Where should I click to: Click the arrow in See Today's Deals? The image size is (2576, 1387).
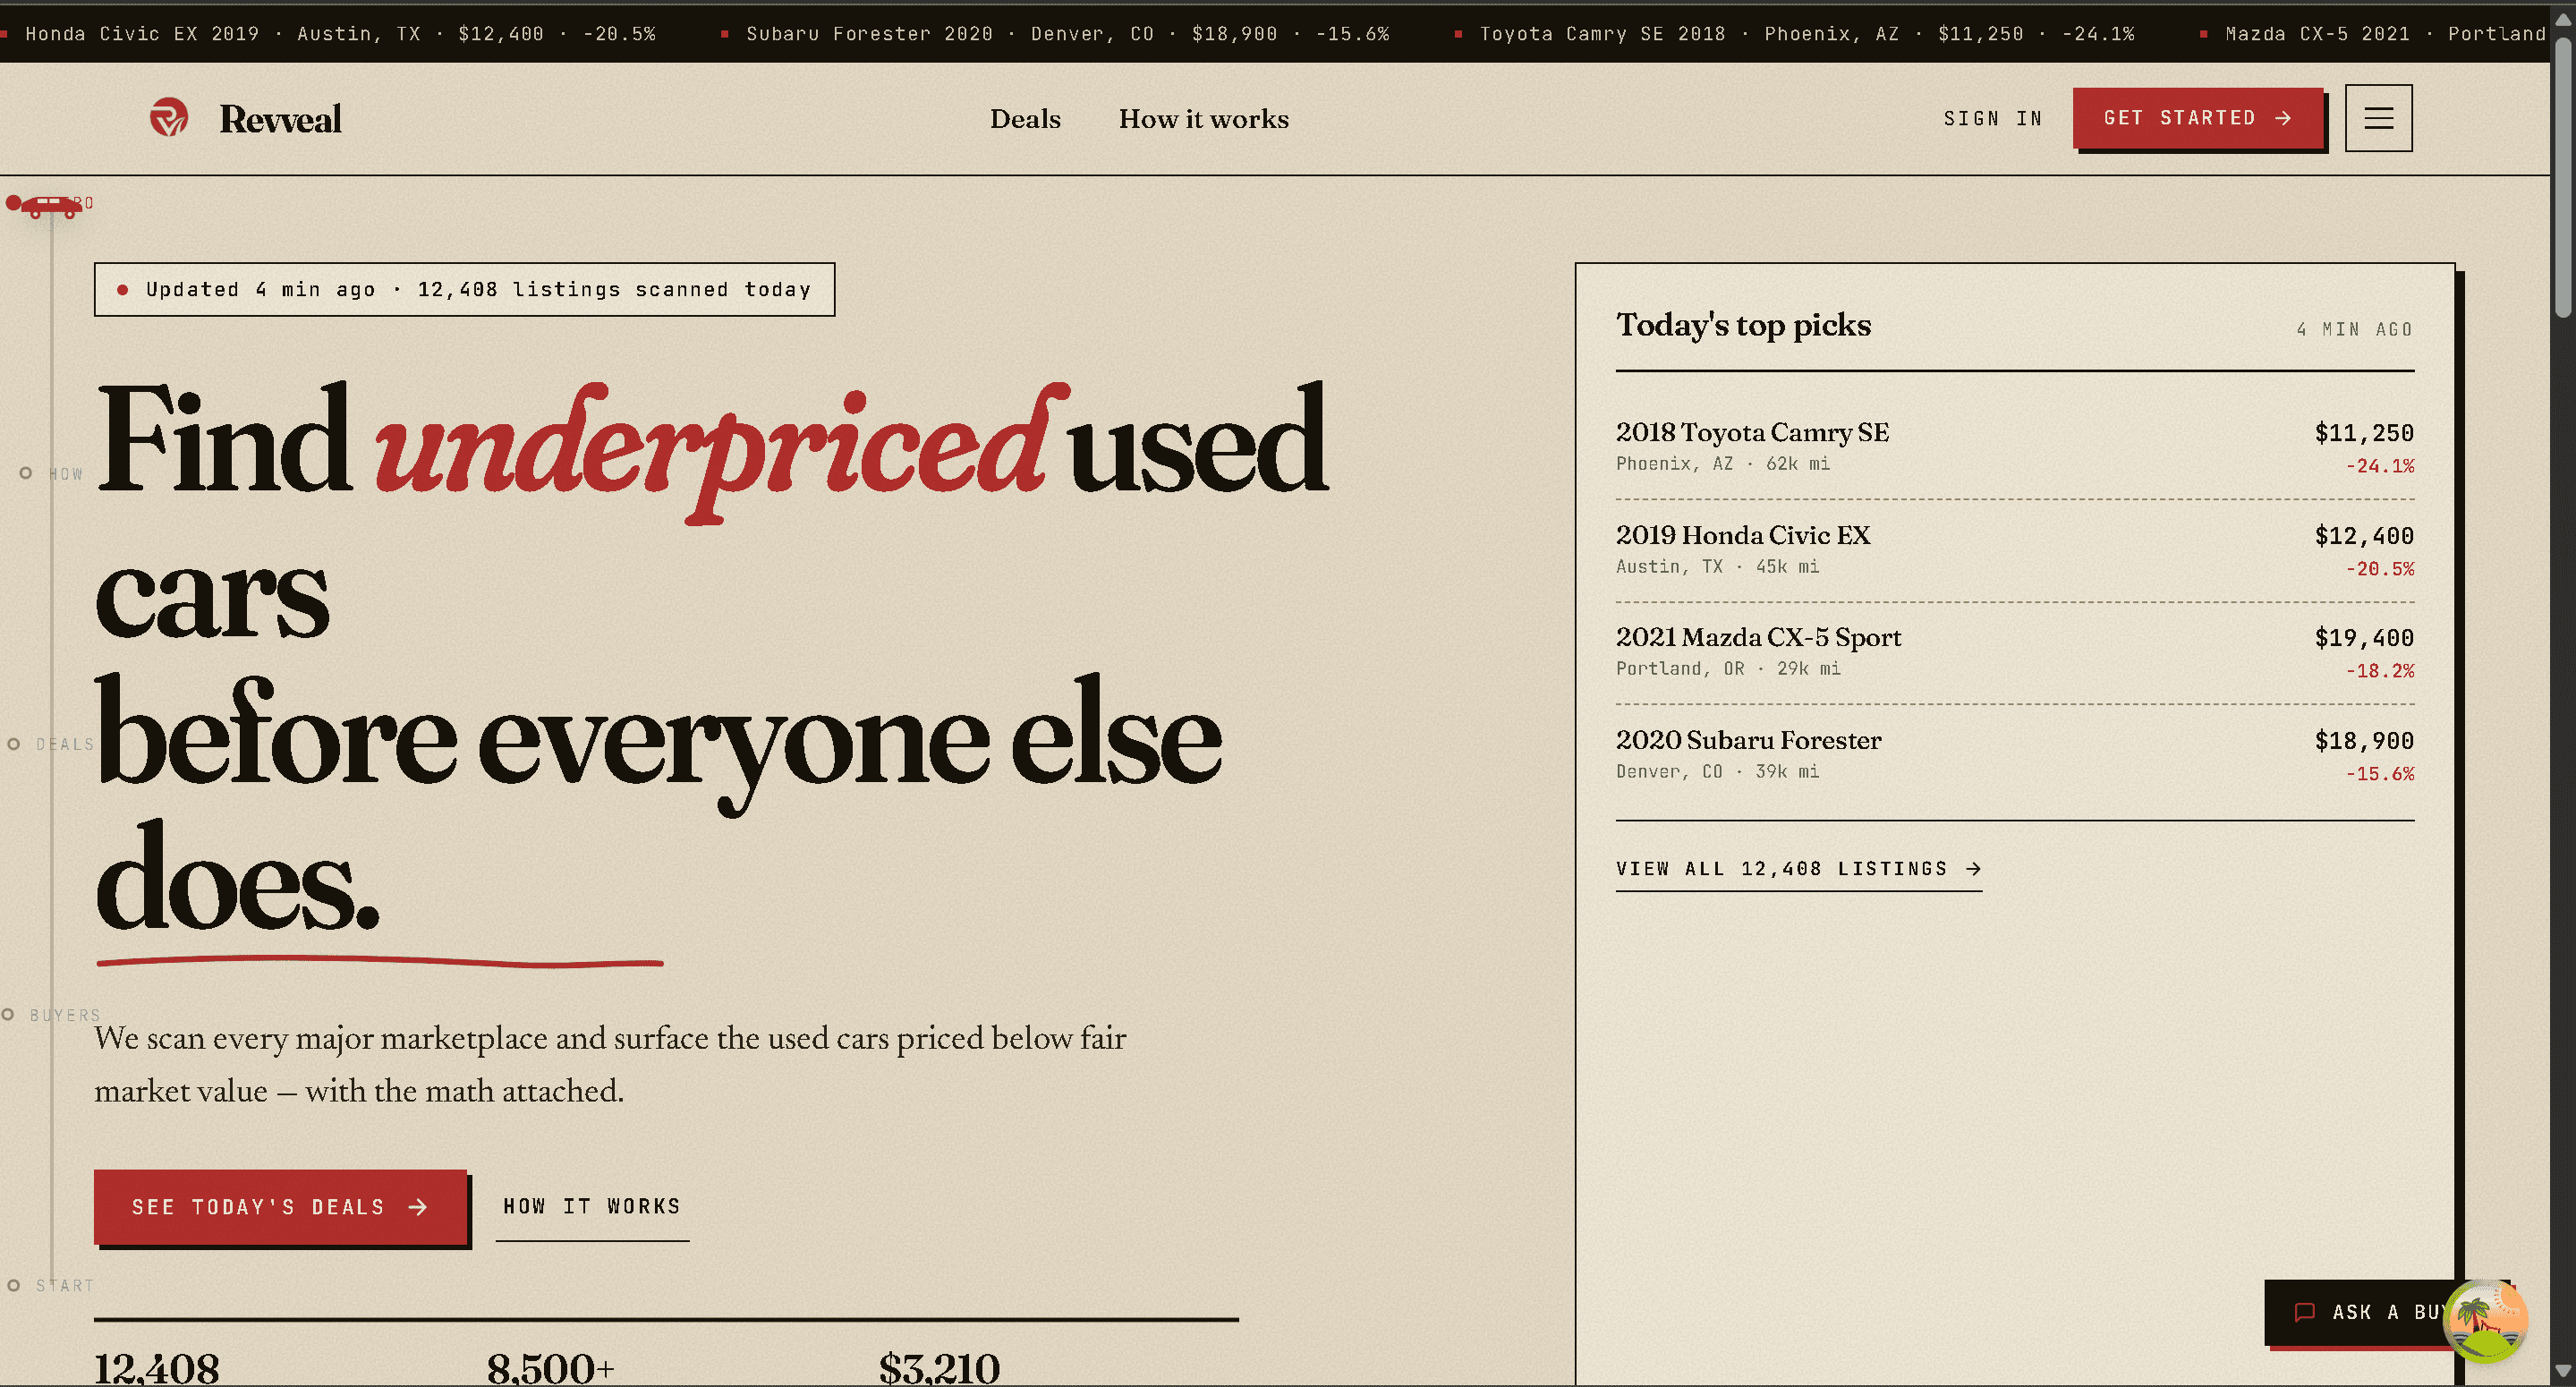click(418, 1207)
